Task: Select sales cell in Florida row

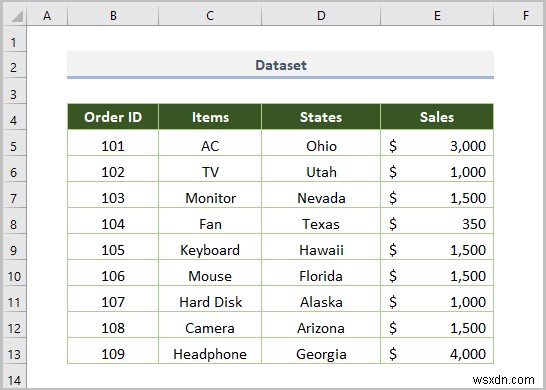Action: click(437, 273)
